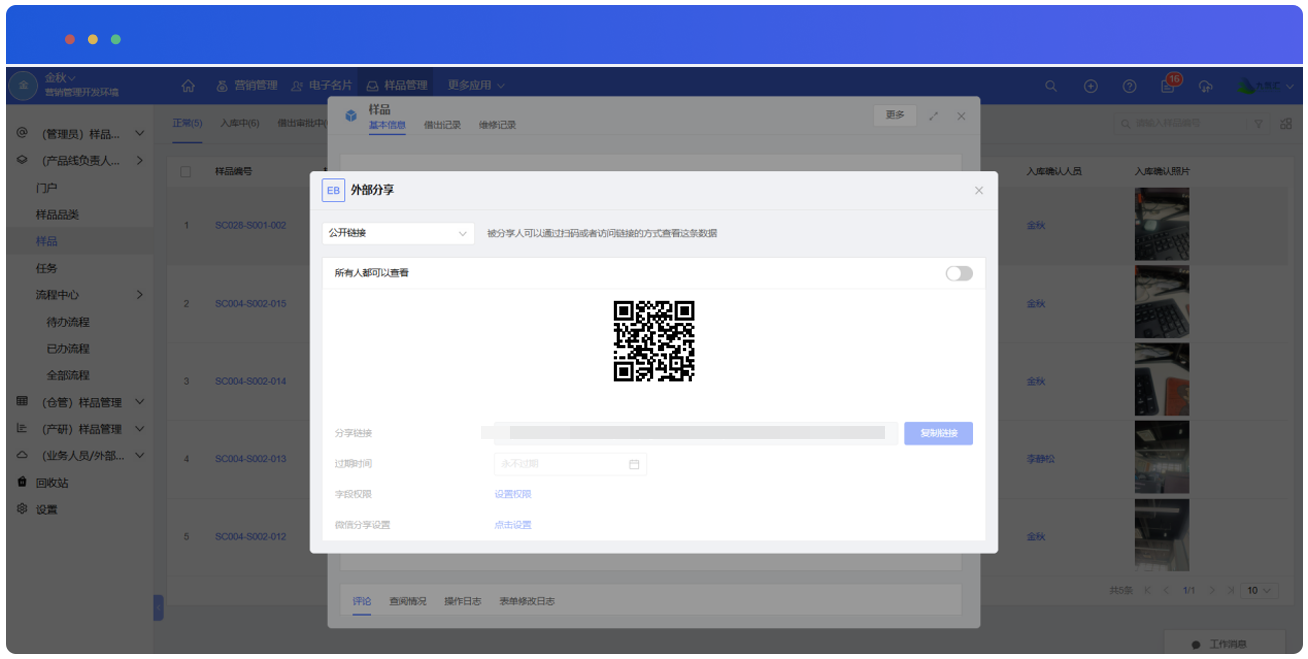Click the plus add icon in header

(1091, 86)
